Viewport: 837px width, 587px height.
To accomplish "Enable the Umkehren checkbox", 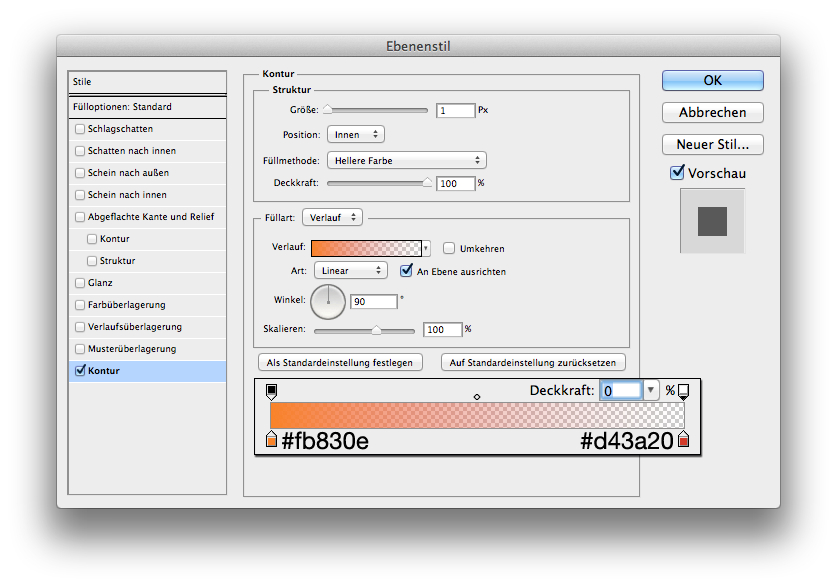I will coord(450,249).
